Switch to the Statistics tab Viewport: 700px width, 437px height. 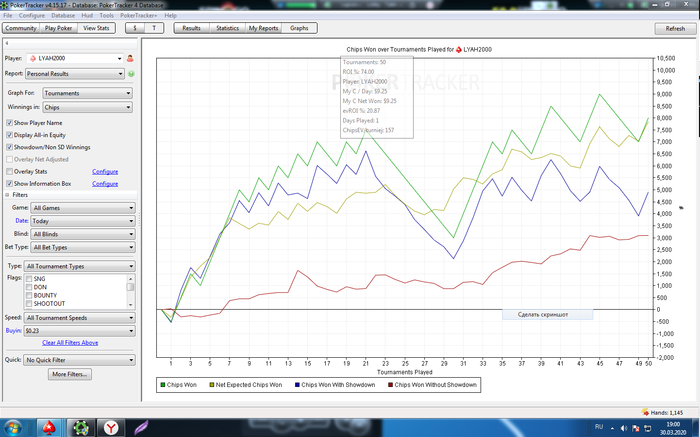click(227, 28)
